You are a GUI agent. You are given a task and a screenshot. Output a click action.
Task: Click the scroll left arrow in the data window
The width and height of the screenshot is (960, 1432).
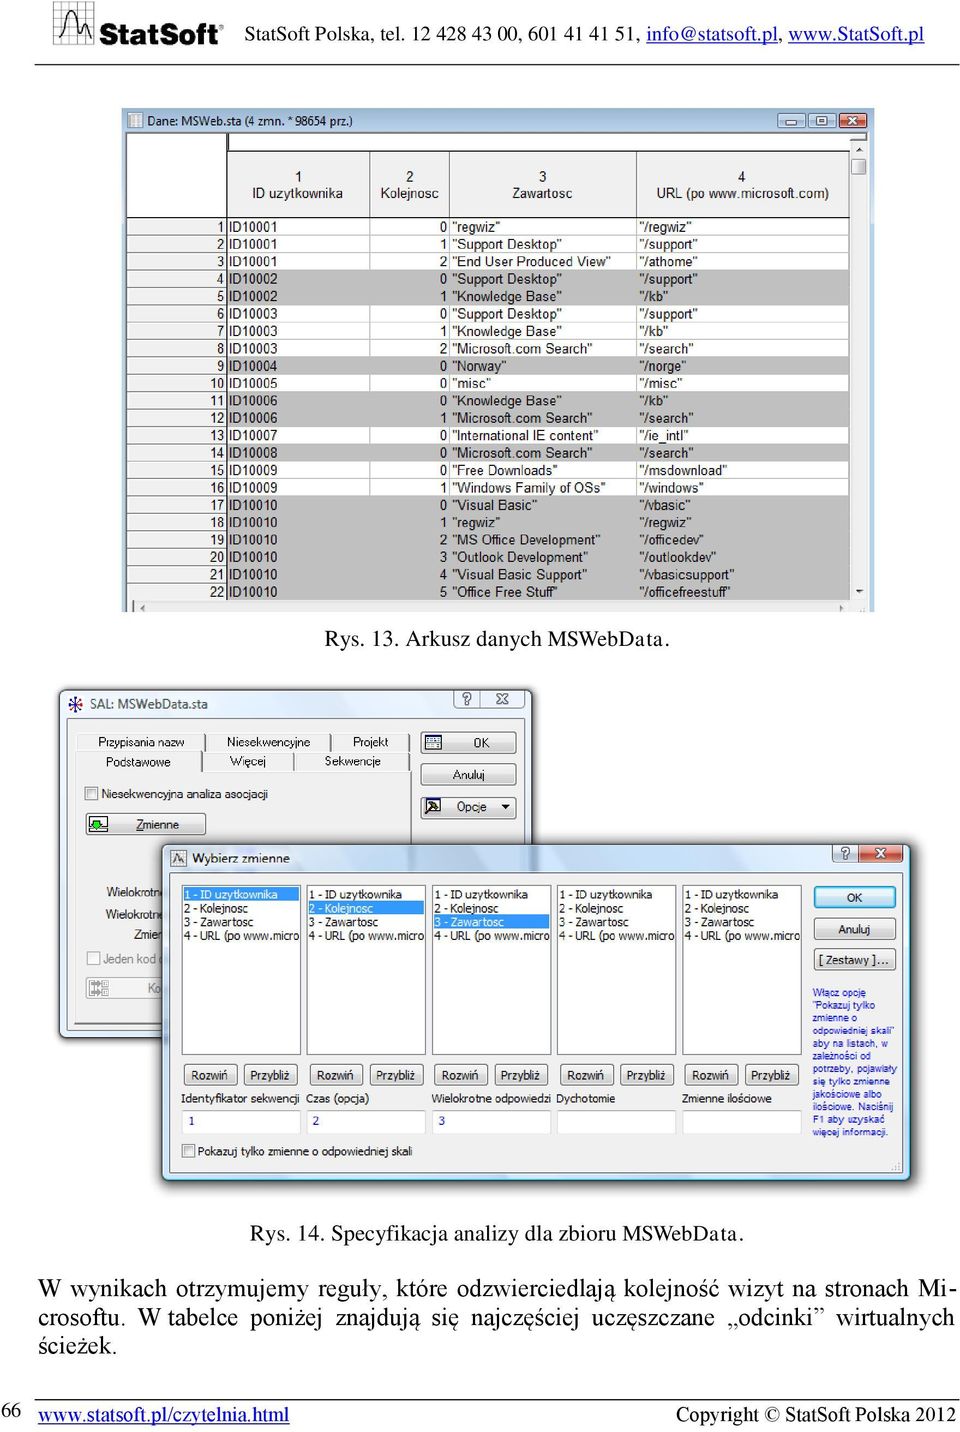click(141, 607)
